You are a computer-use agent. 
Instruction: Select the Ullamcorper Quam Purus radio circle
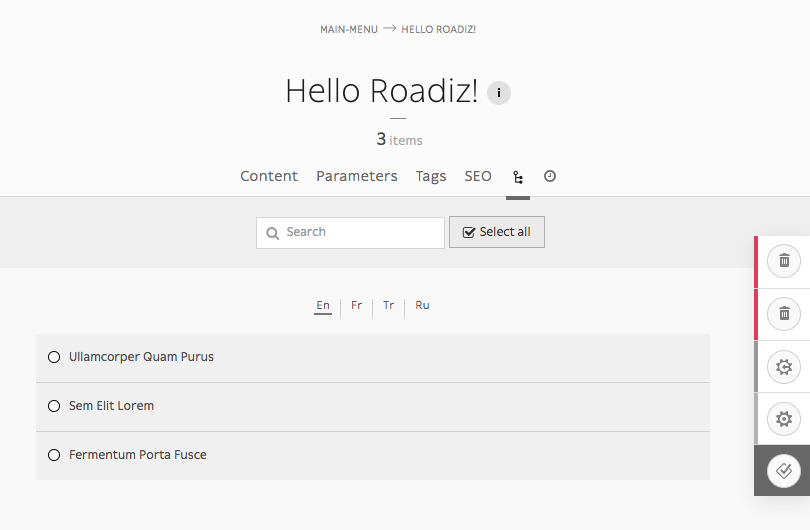tap(54, 357)
